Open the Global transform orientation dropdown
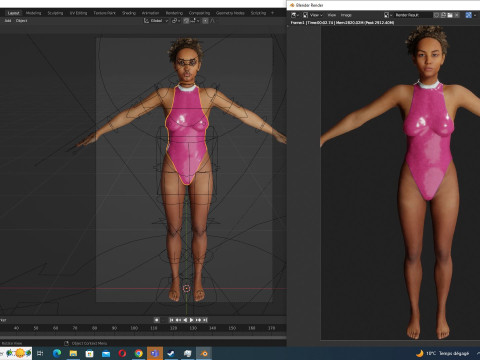This screenshot has width=480, height=360. coord(156,21)
